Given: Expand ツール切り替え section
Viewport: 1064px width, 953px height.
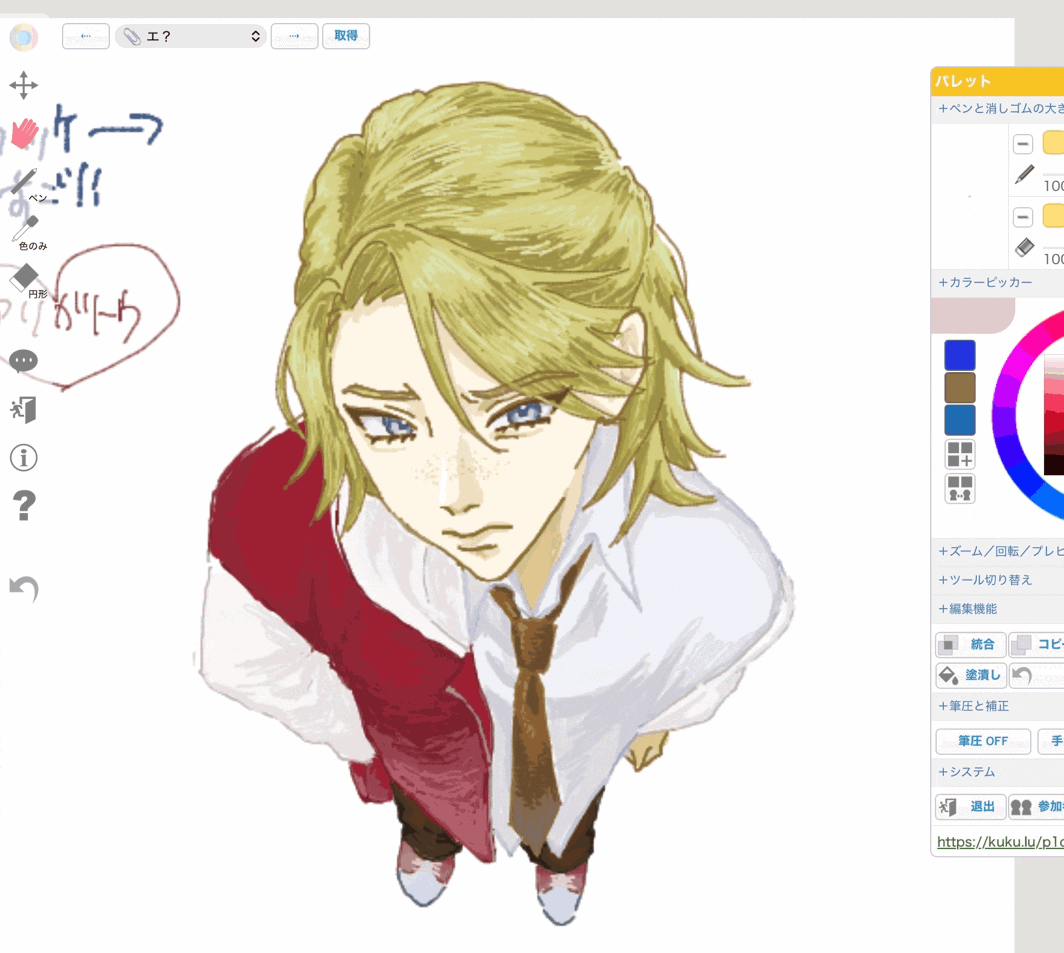Looking at the screenshot, I should pos(998,580).
